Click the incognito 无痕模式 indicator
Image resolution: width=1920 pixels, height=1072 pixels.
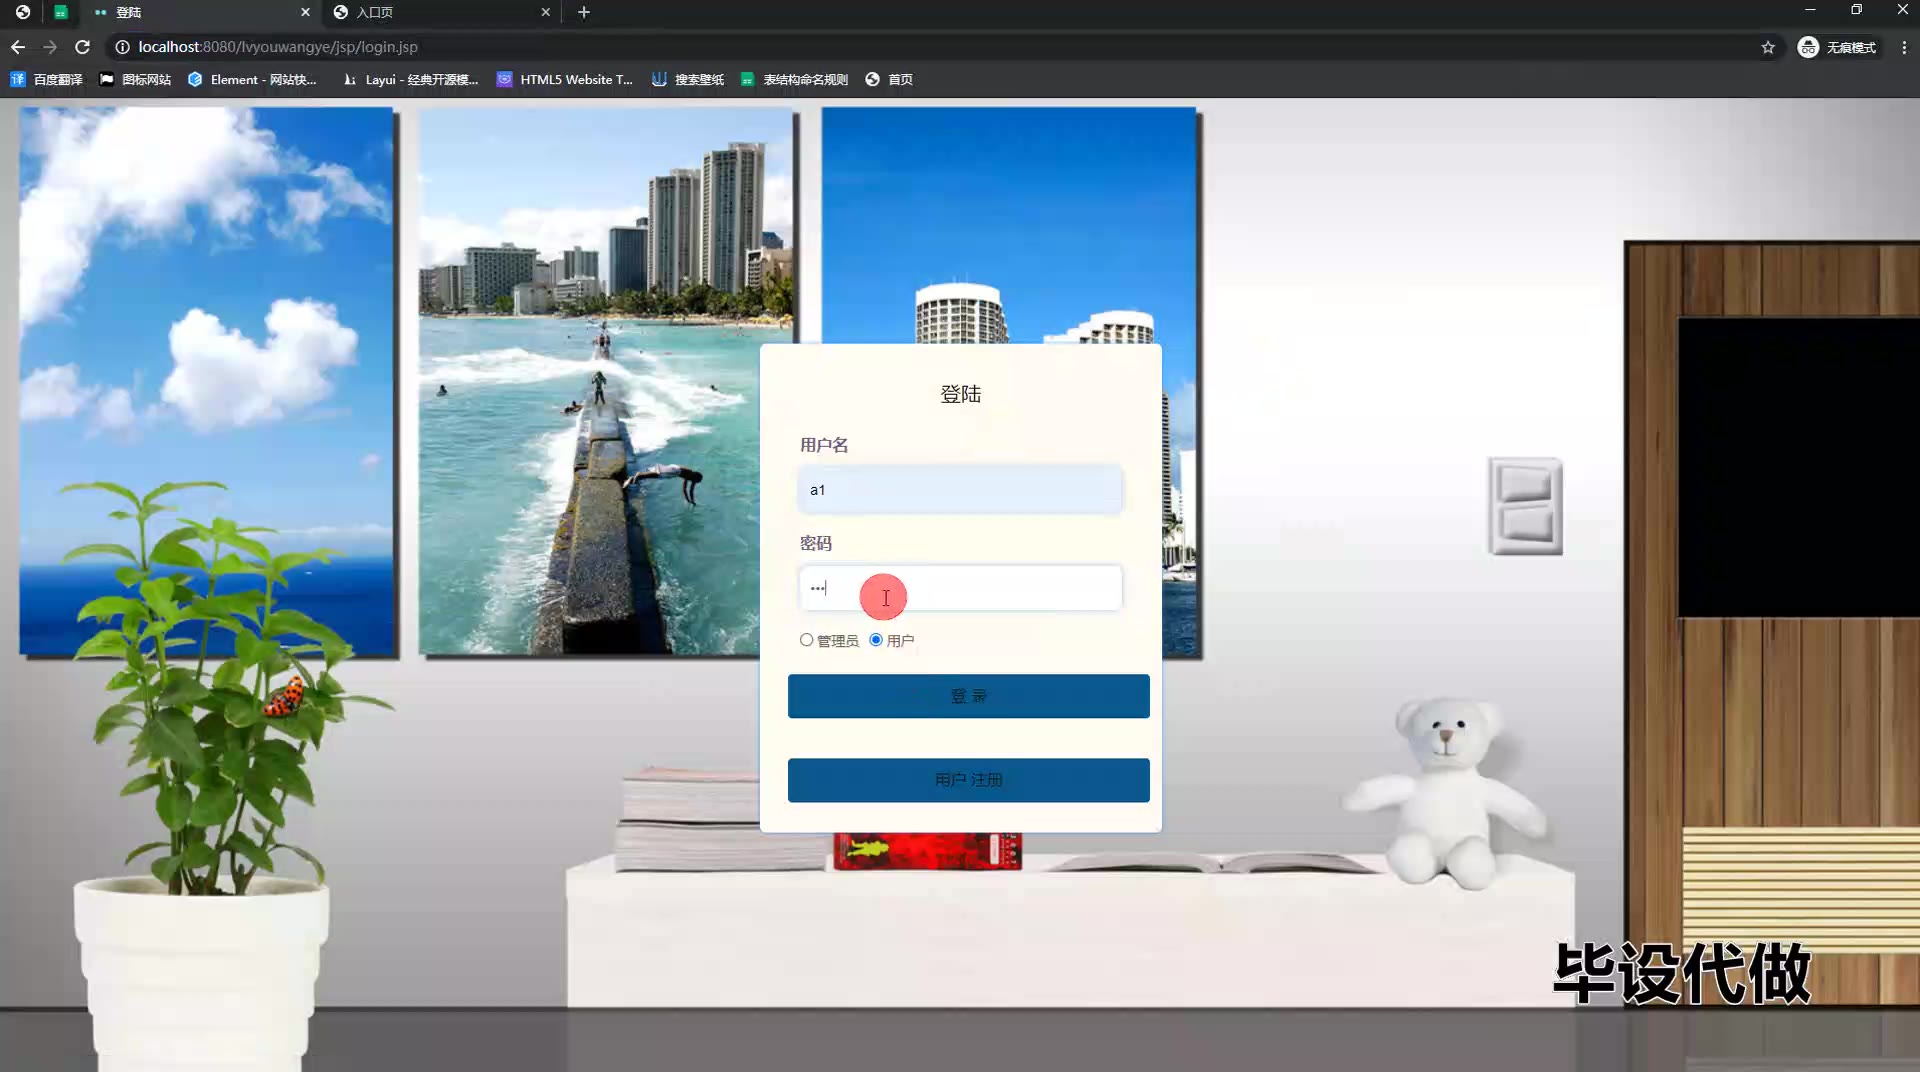tap(1837, 47)
